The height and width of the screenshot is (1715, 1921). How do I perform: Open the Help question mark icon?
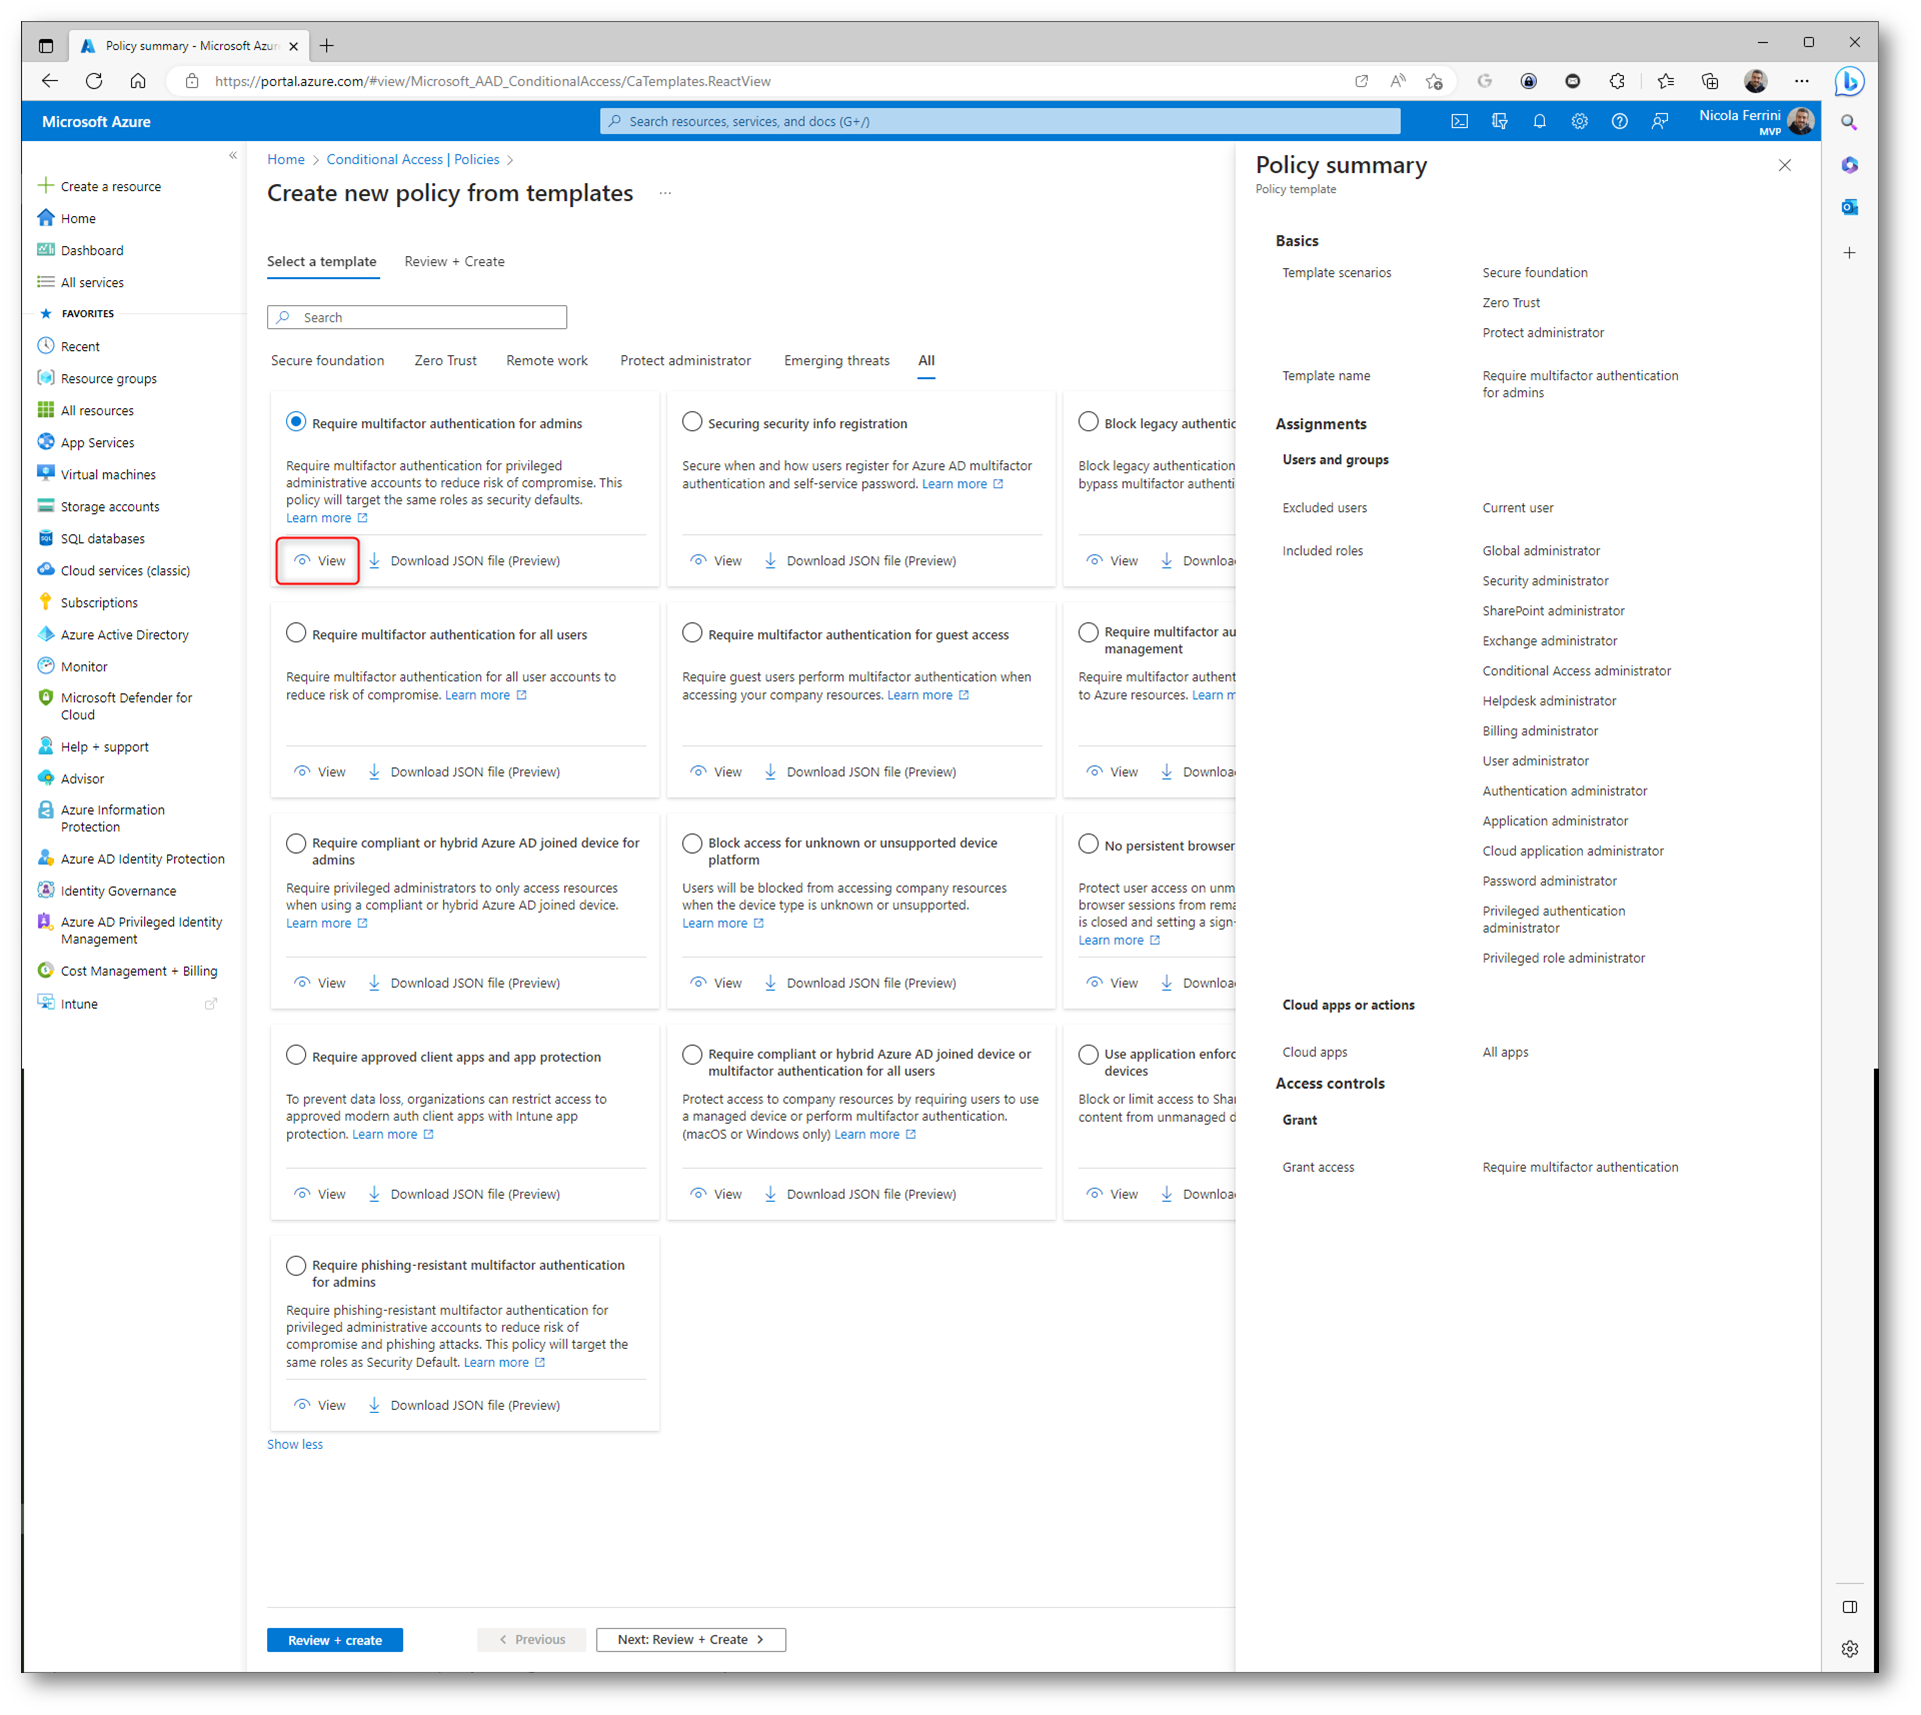coord(1619,121)
